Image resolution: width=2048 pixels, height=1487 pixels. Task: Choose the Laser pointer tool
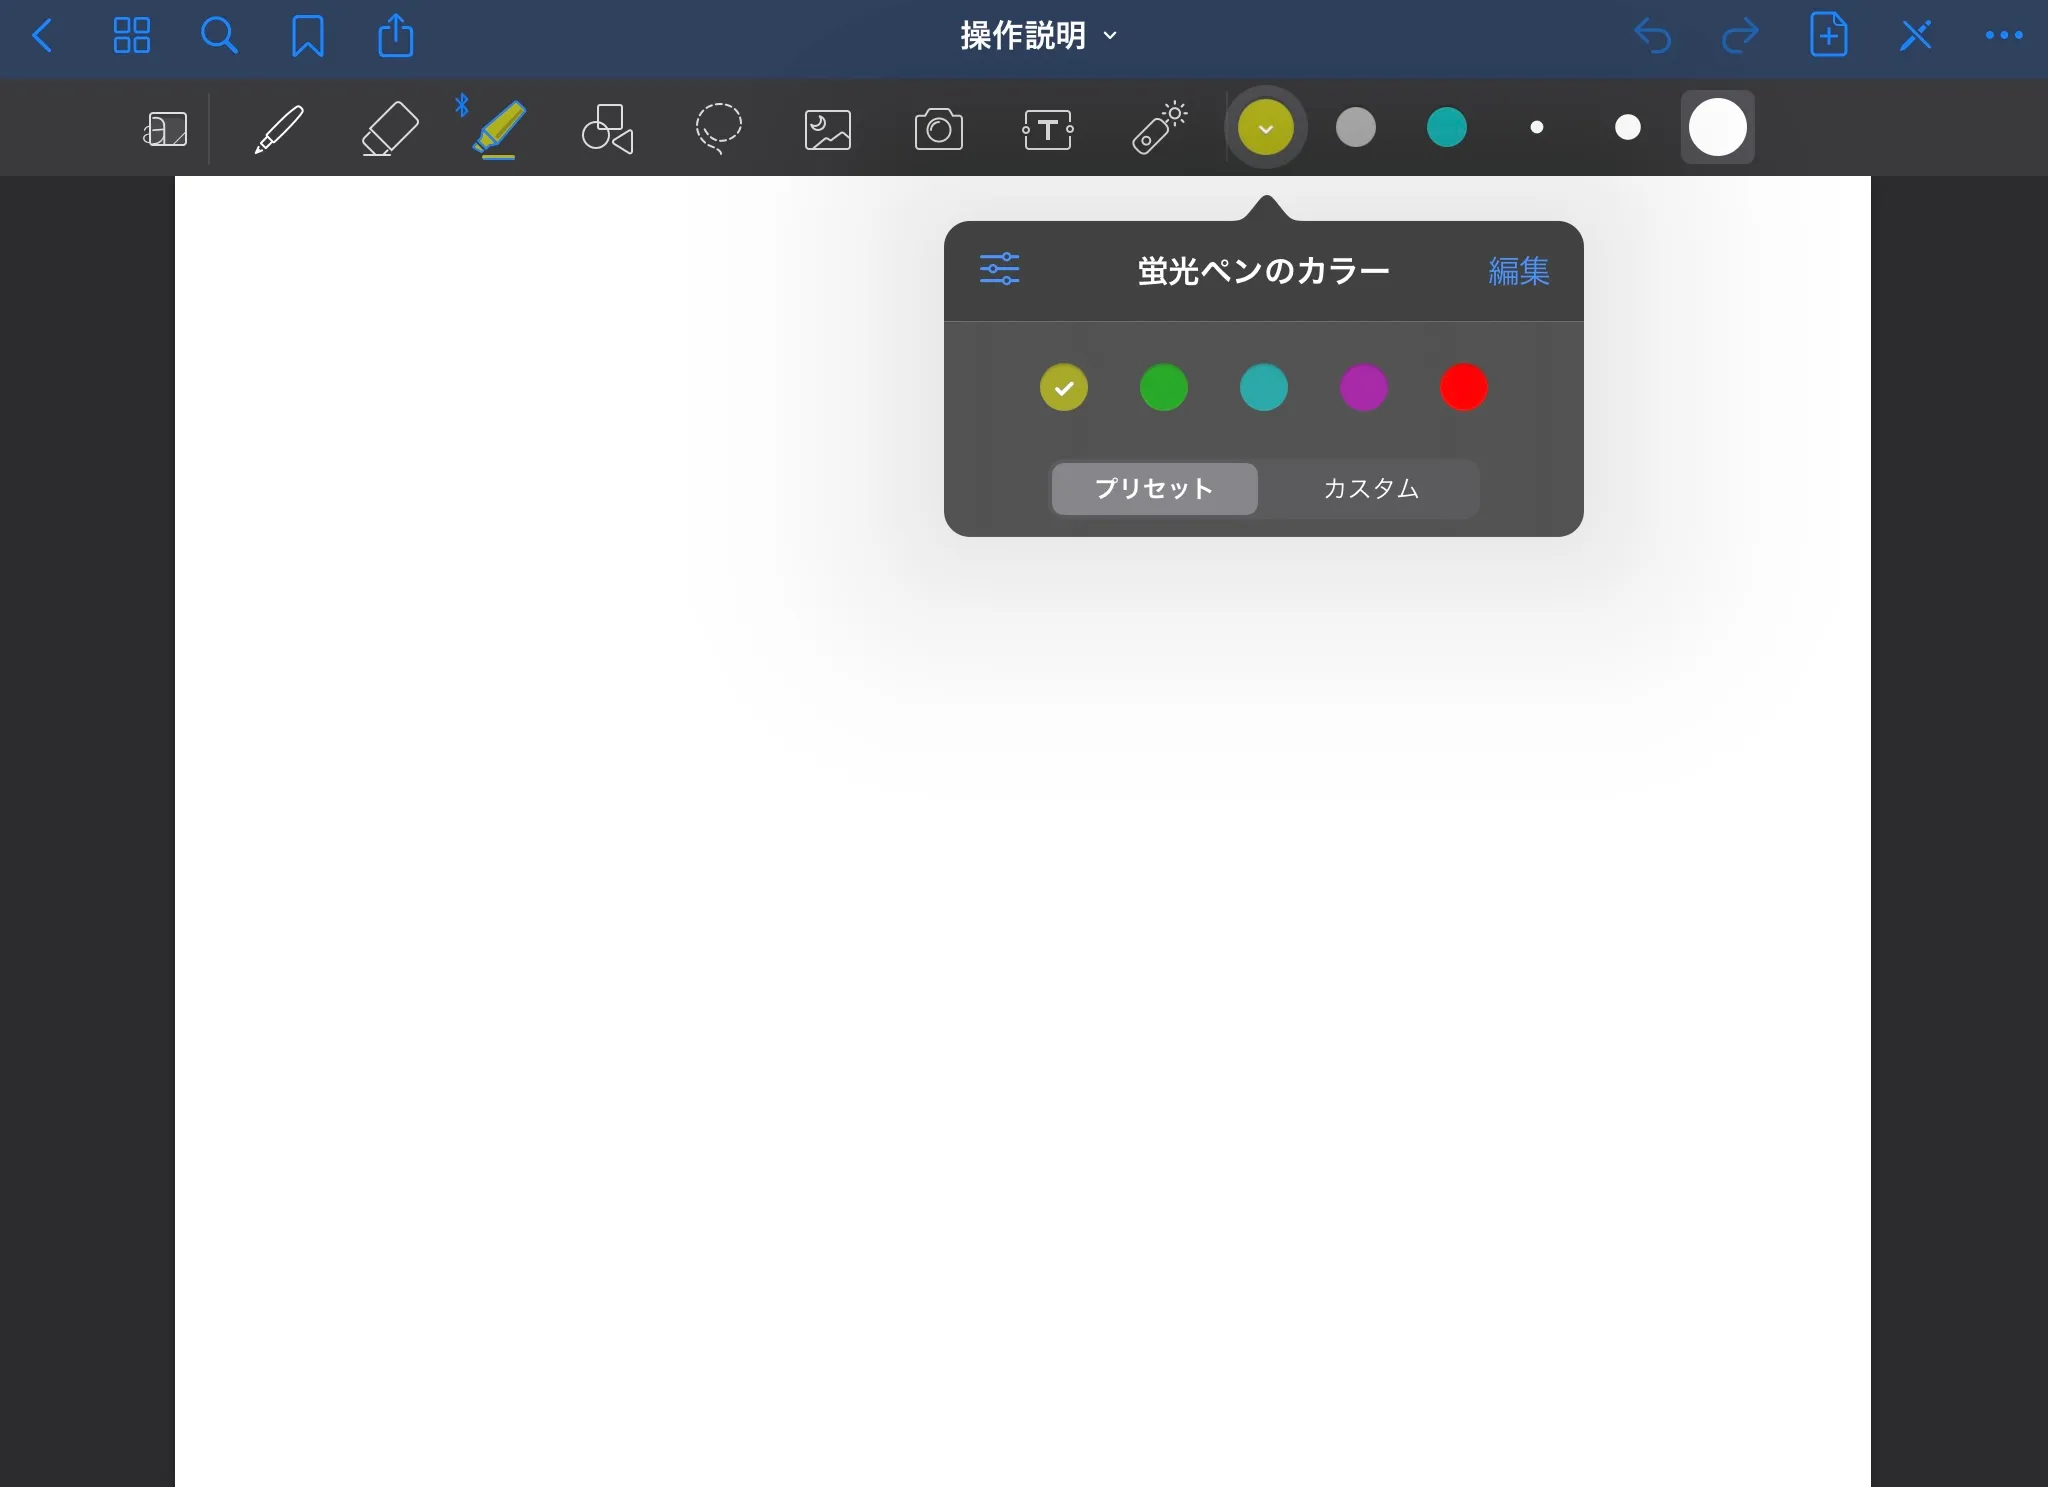click(x=1158, y=128)
